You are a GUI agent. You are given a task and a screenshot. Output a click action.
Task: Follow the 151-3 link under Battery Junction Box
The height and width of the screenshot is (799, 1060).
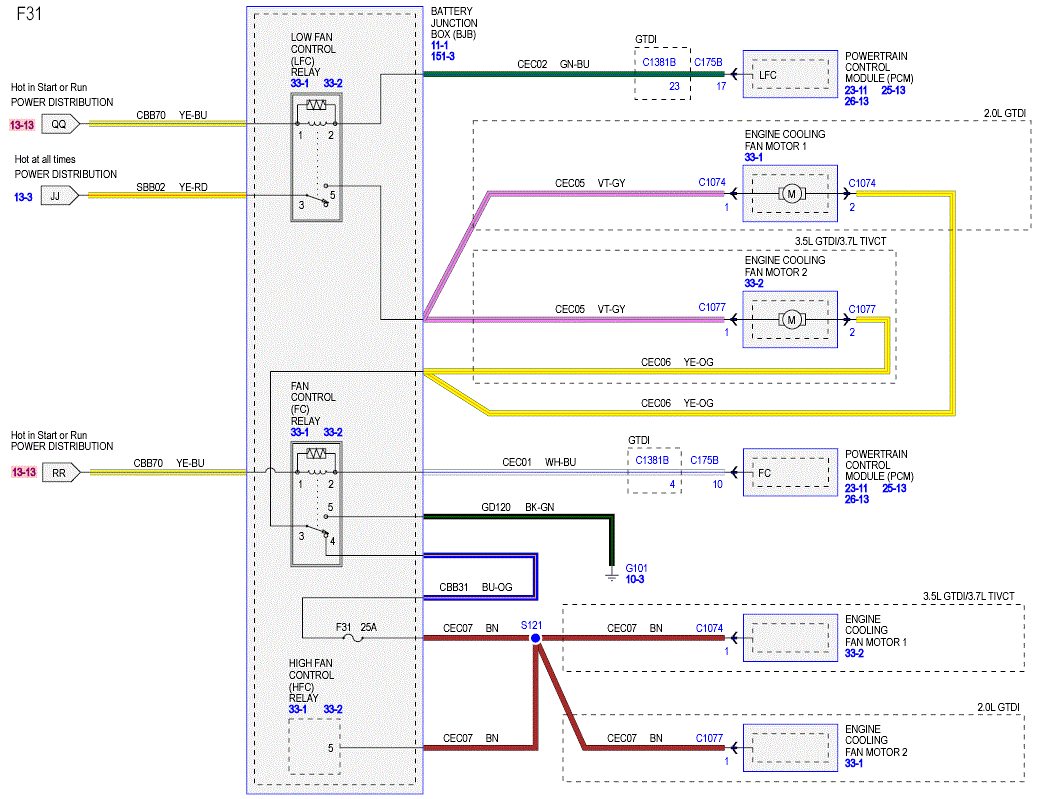[443, 56]
